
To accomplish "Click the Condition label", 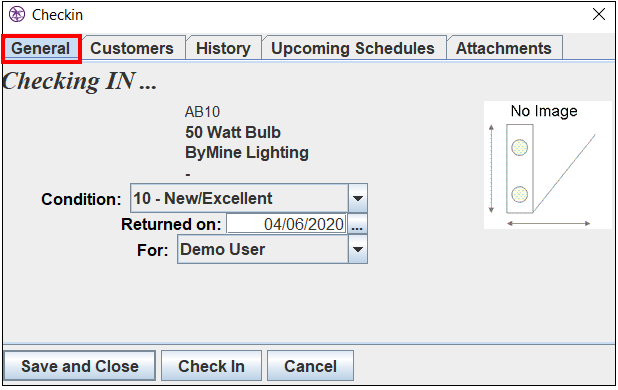I will click(81, 199).
